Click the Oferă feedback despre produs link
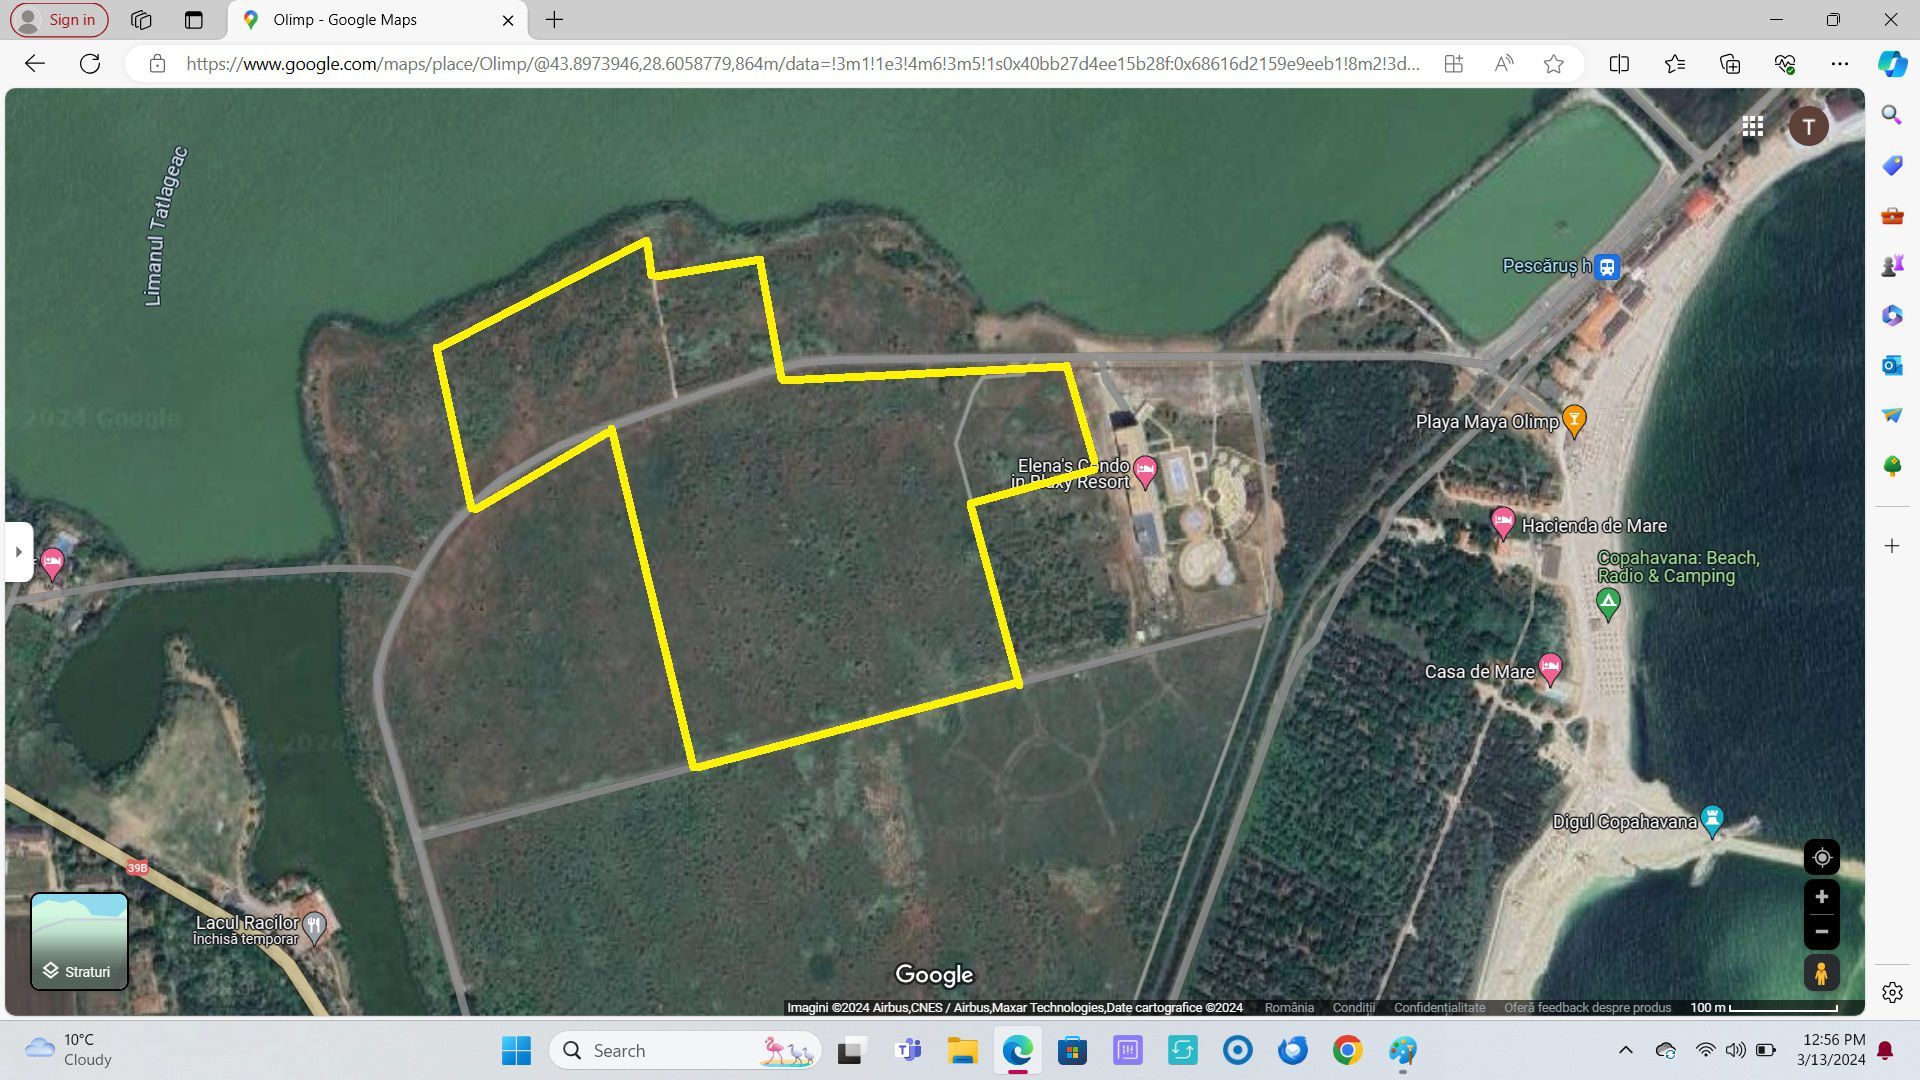The width and height of the screenshot is (1920, 1080). pos(1586,1007)
